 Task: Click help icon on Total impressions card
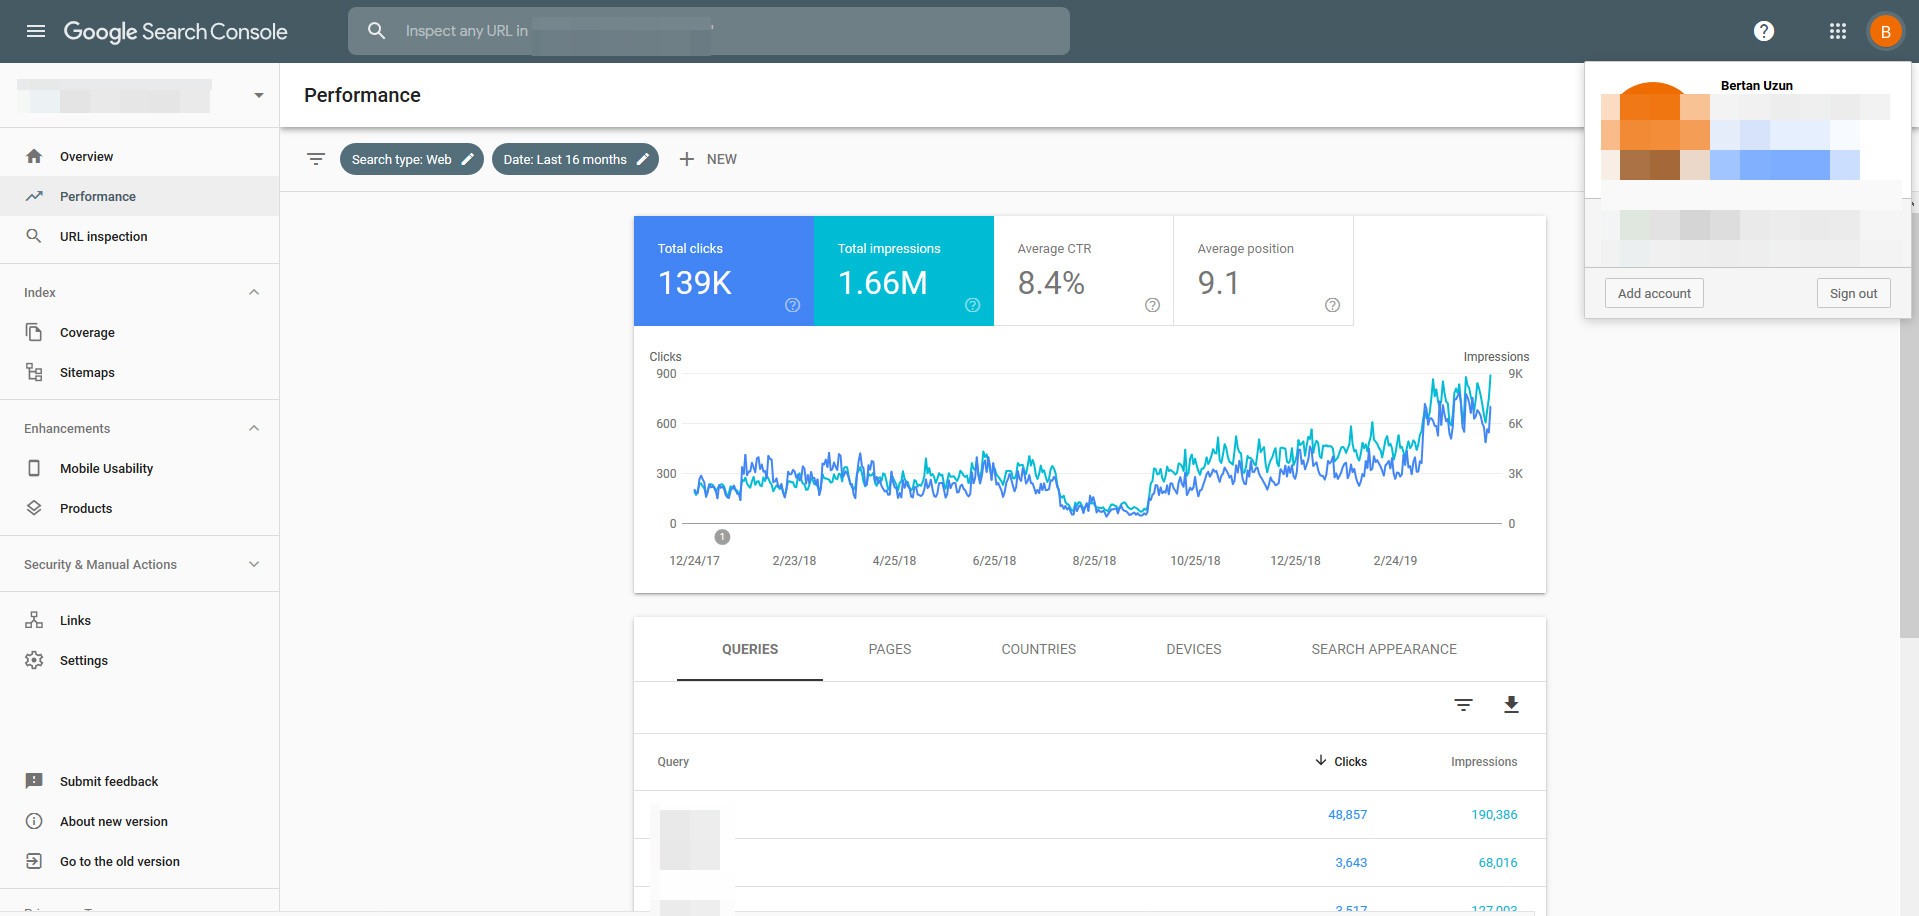coord(972,305)
